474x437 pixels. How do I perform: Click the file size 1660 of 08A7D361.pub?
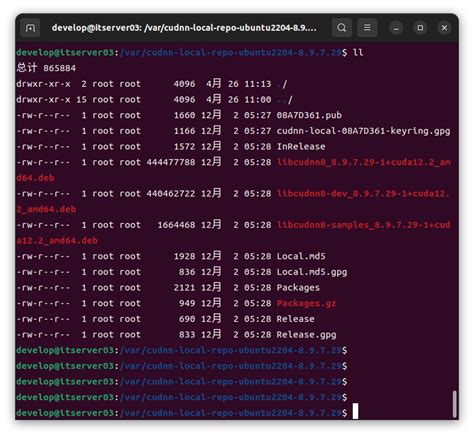184,115
